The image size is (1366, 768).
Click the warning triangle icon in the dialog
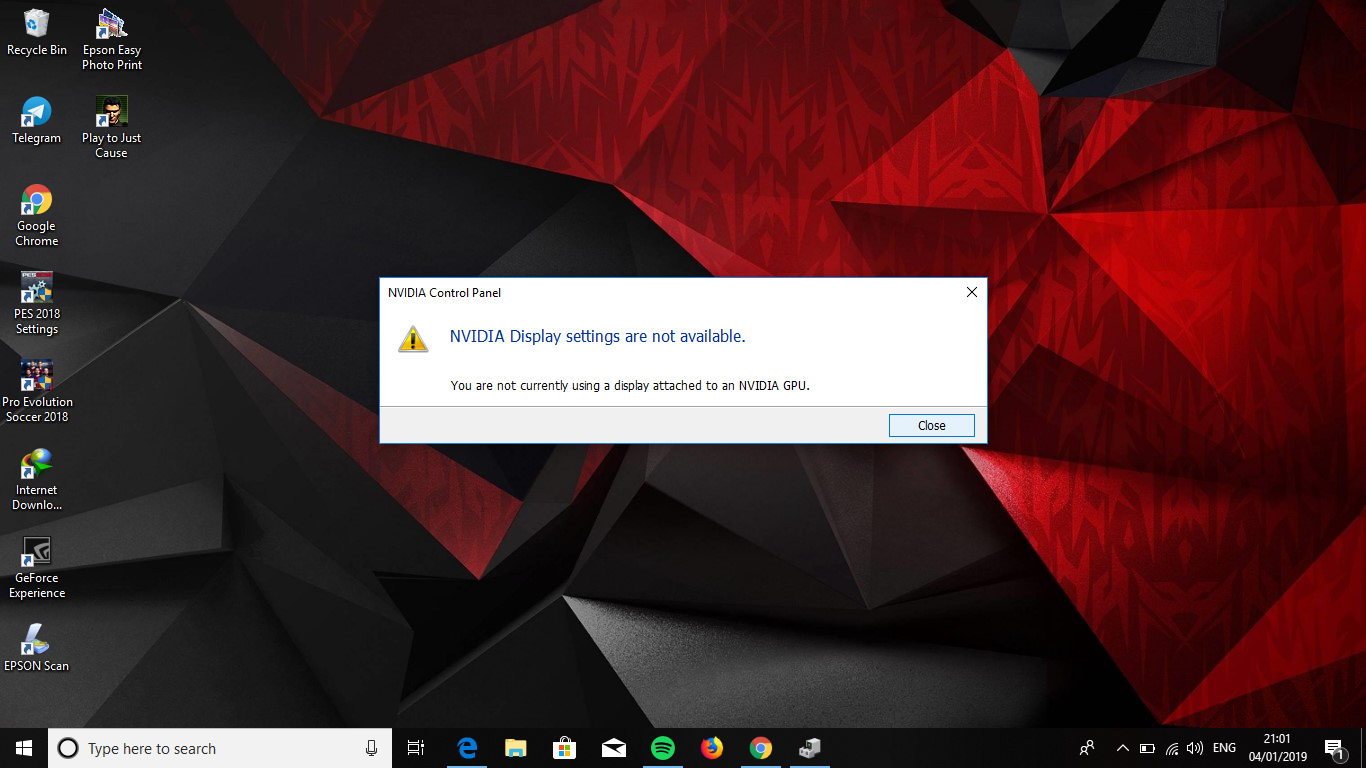point(413,338)
